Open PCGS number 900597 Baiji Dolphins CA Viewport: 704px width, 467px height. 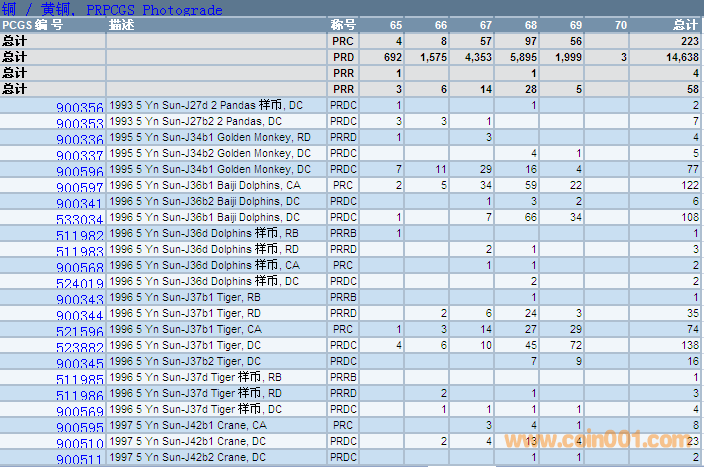point(78,188)
